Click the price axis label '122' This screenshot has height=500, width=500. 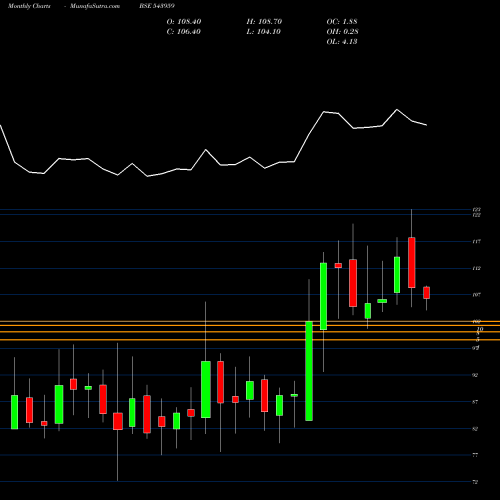(477, 215)
